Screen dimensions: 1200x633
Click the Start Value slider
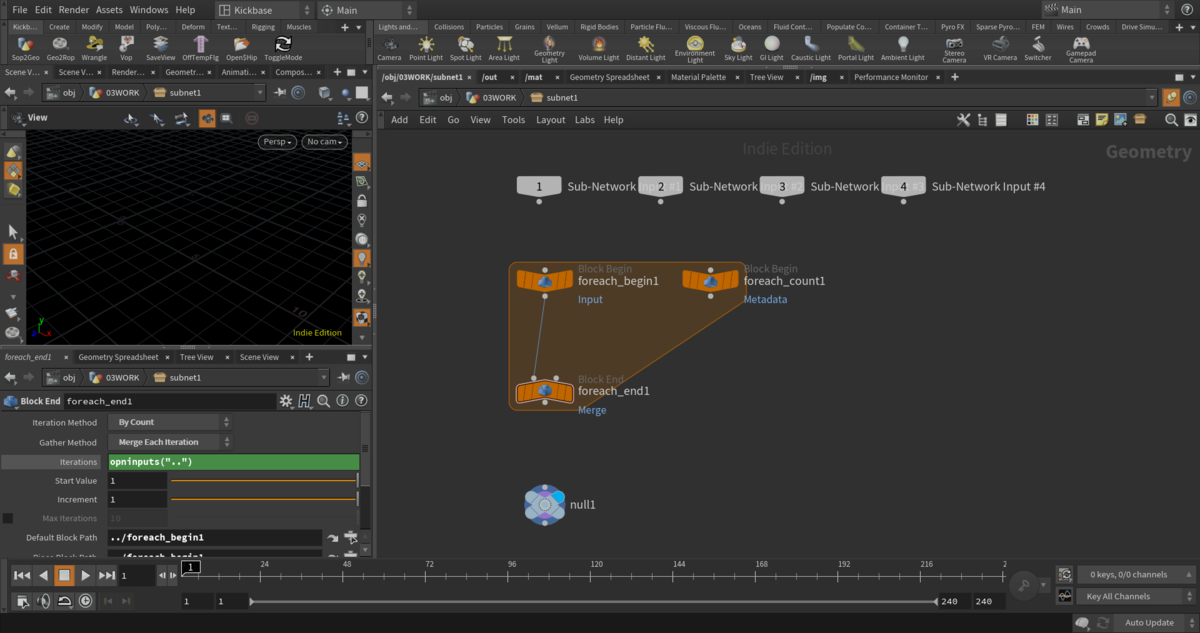click(263, 481)
